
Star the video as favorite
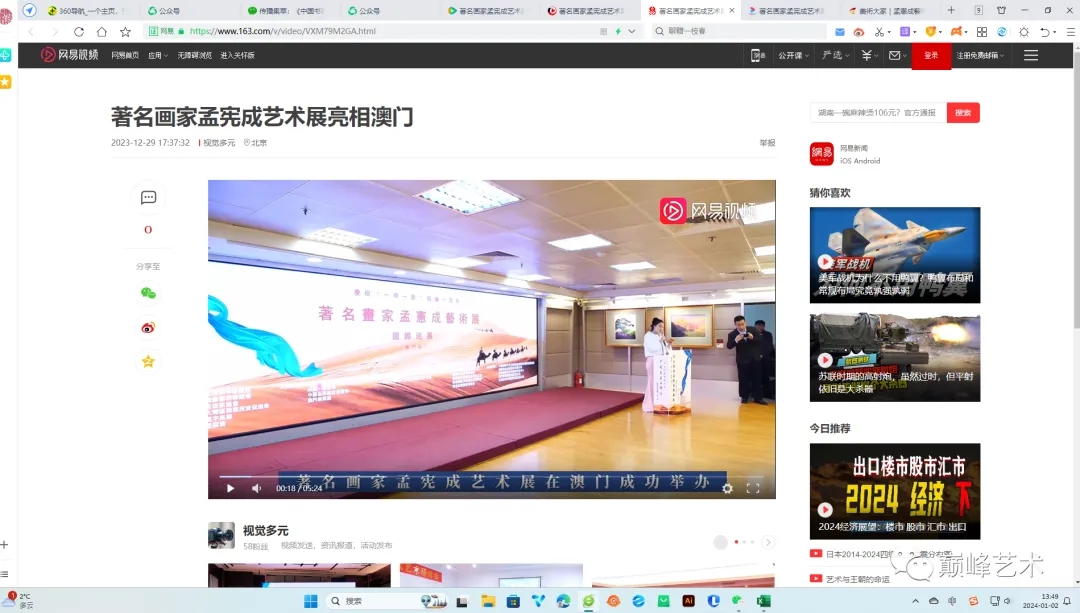point(148,361)
